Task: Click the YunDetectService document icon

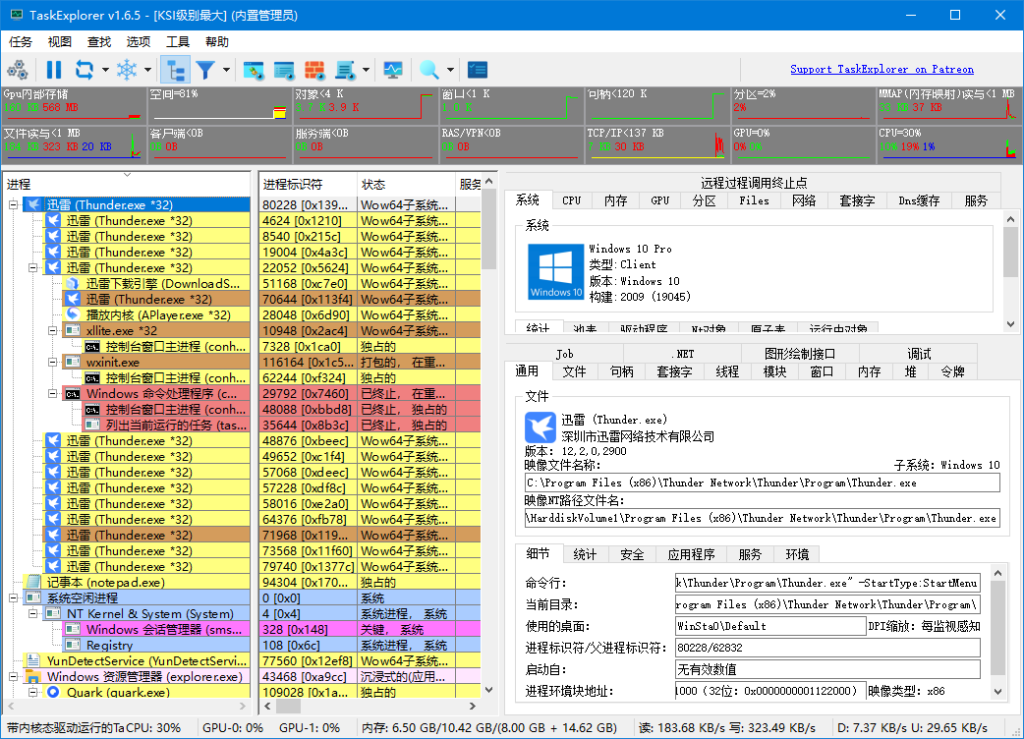Action: coord(33,661)
